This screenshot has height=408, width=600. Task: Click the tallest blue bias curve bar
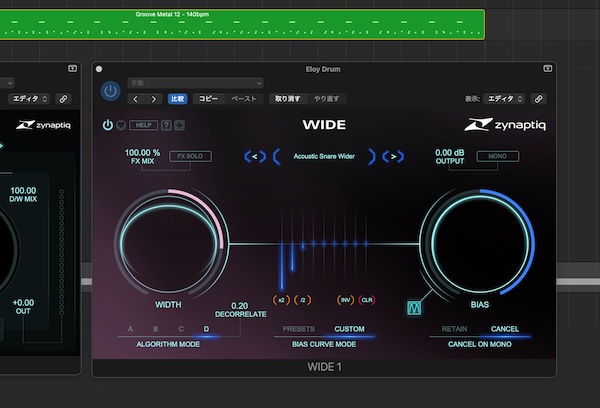[282, 266]
